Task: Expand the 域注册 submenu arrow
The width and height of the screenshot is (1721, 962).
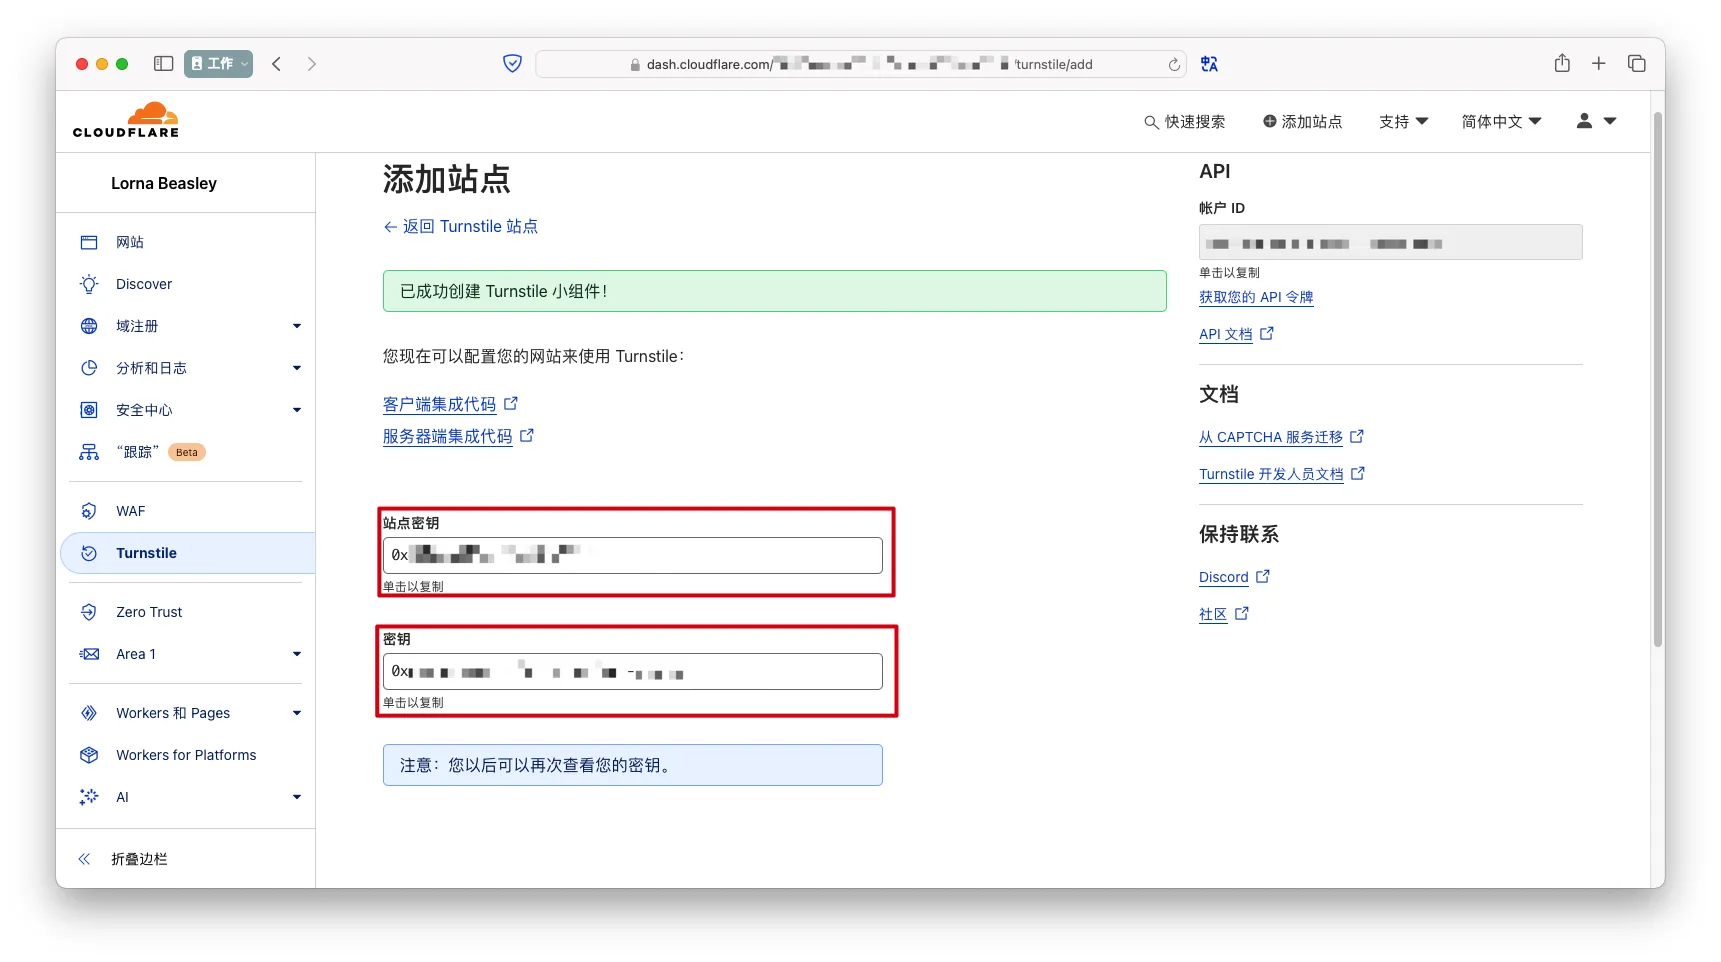Action: [297, 326]
